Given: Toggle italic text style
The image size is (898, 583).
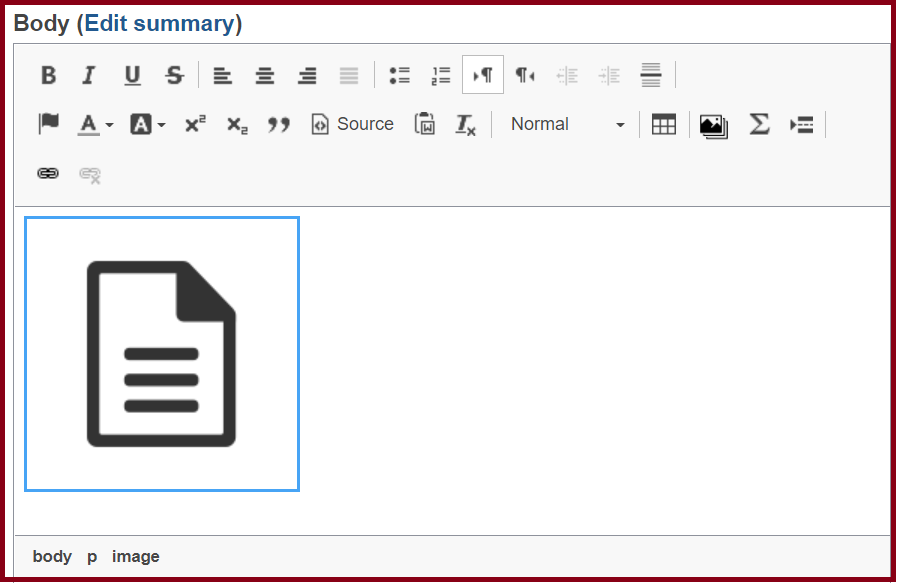Looking at the screenshot, I should coord(89,75).
